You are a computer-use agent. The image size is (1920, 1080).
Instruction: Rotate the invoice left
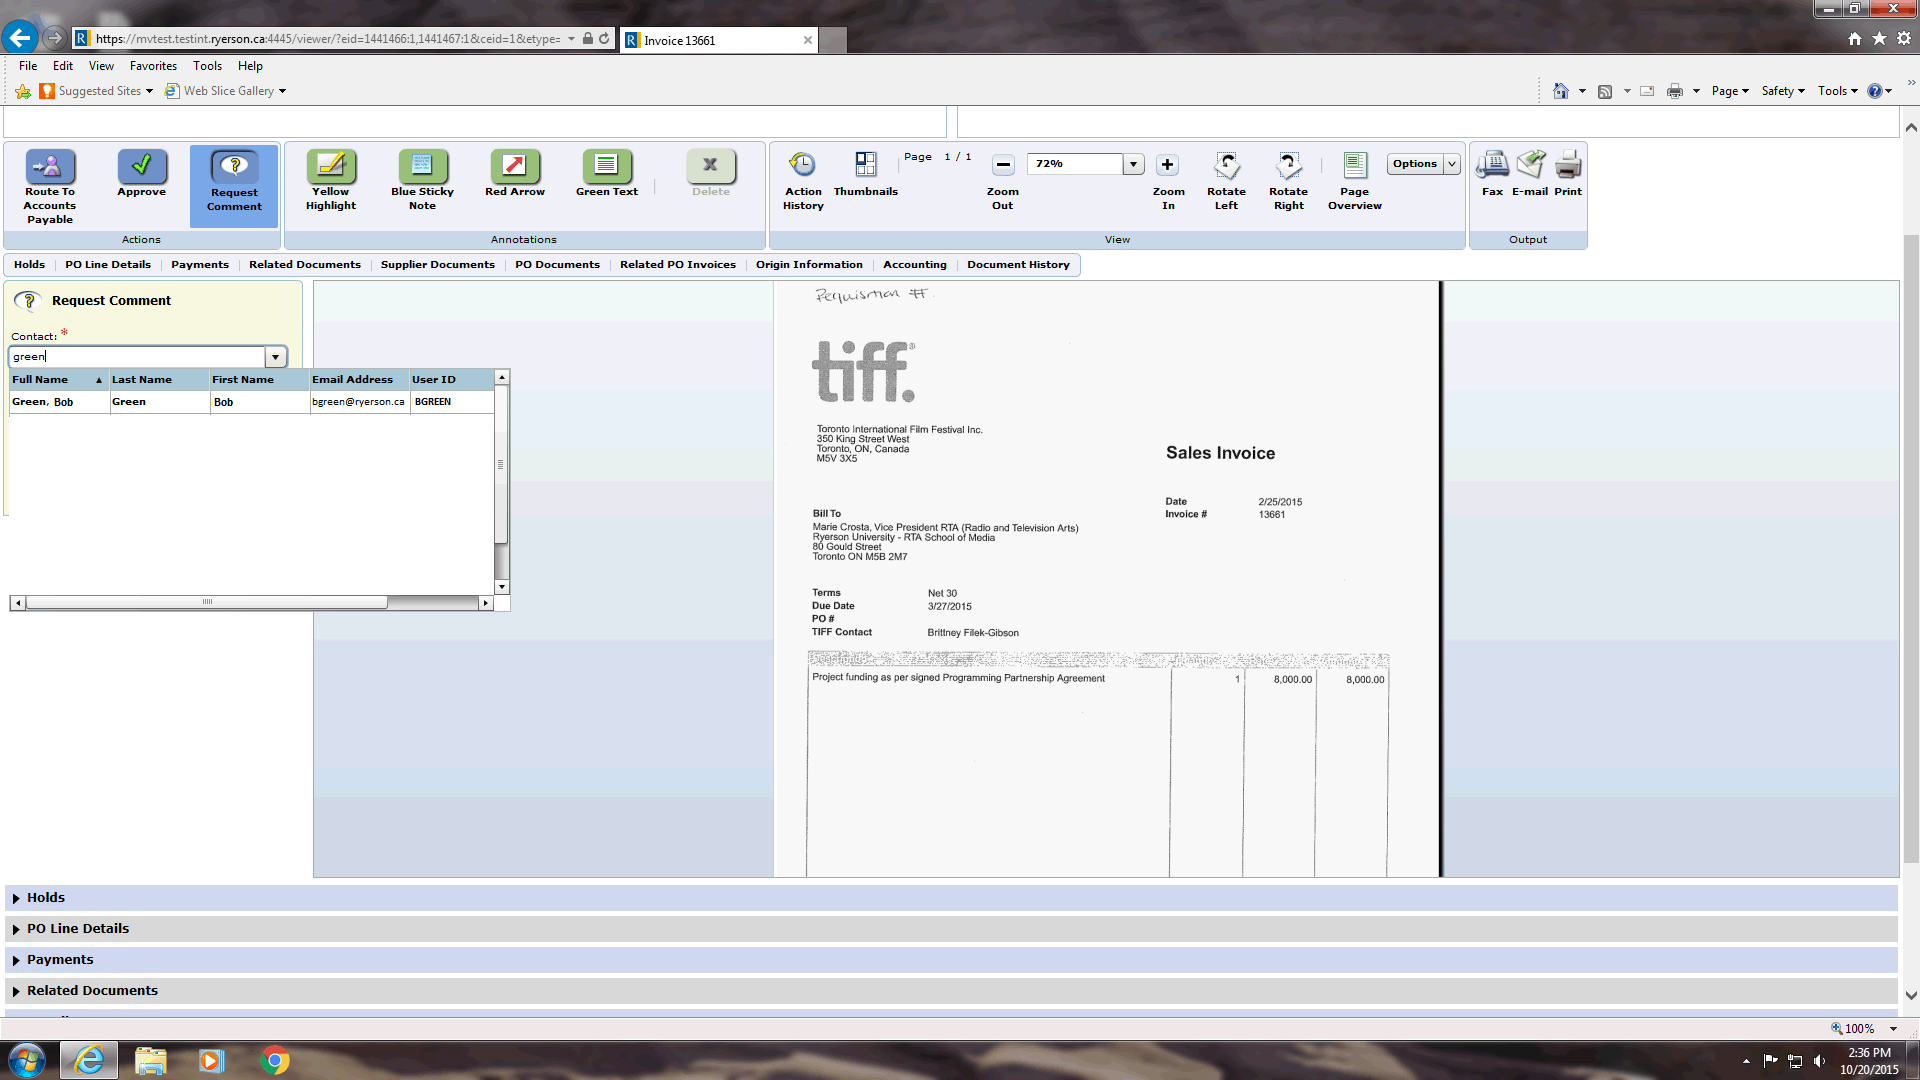coord(1226,167)
